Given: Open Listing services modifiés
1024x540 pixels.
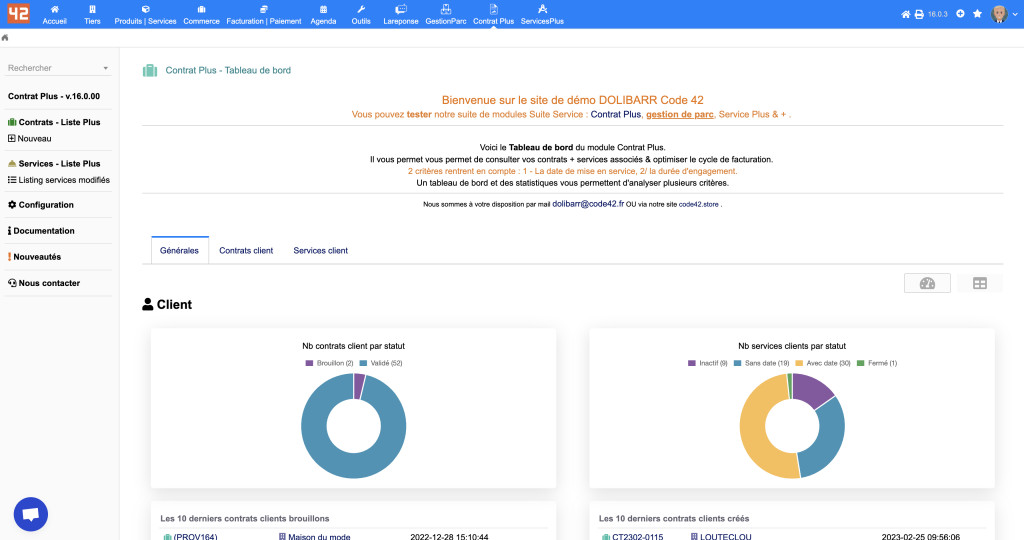Looking at the screenshot, I should pos(64,180).
